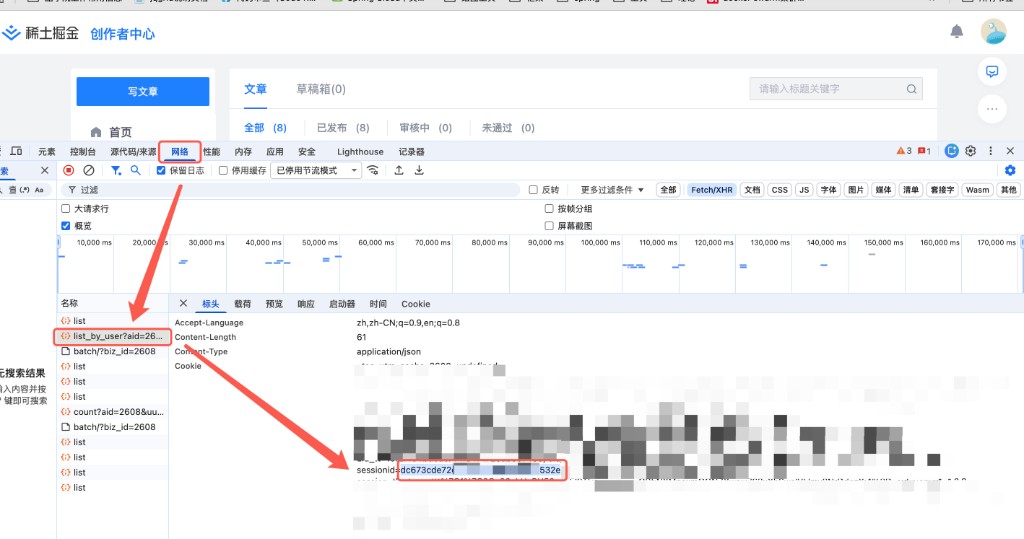Click the 创作者中心 link

click(123, 34)
